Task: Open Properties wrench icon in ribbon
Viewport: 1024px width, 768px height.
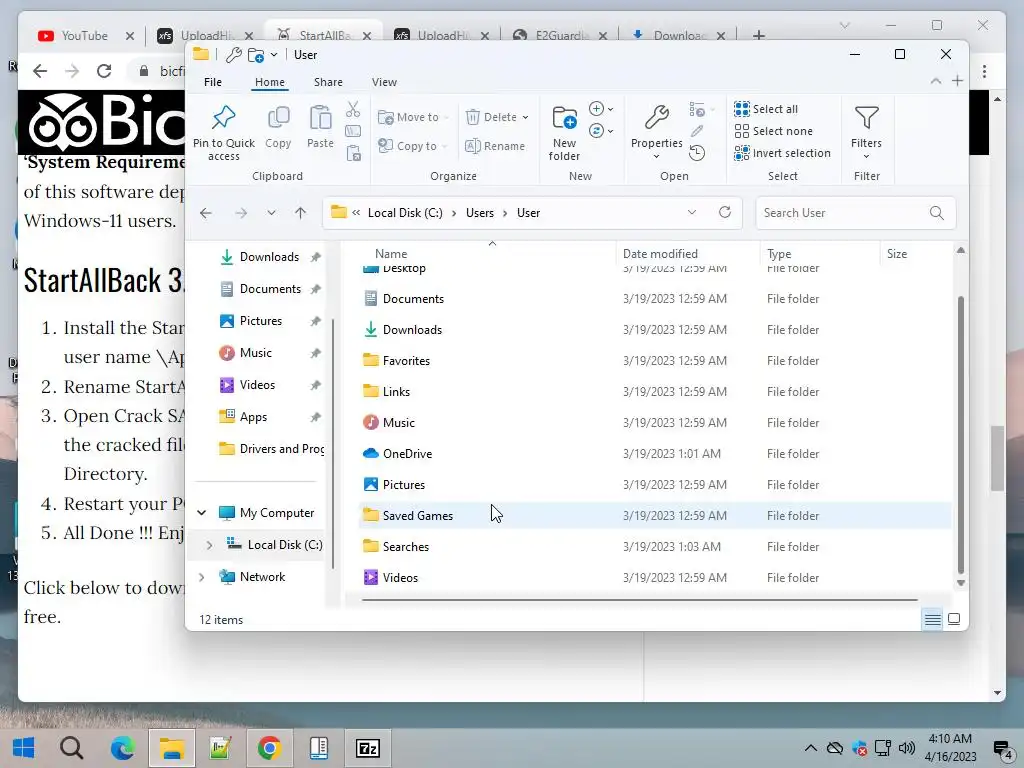Action: tap(656, 118)
